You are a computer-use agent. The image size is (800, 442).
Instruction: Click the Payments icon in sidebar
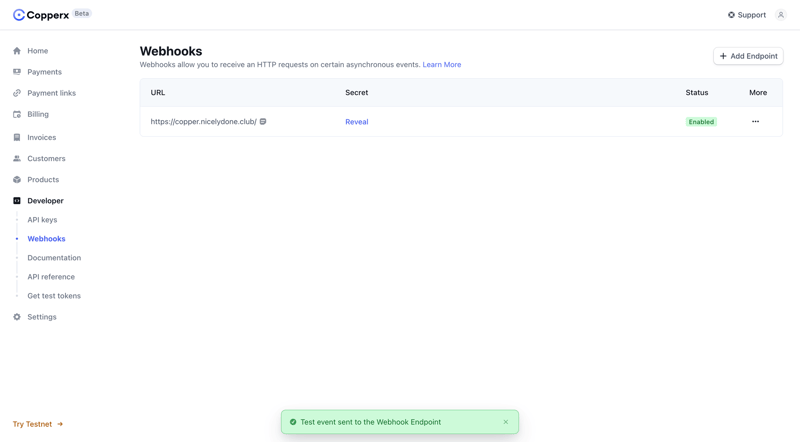[x=17, y=72]
